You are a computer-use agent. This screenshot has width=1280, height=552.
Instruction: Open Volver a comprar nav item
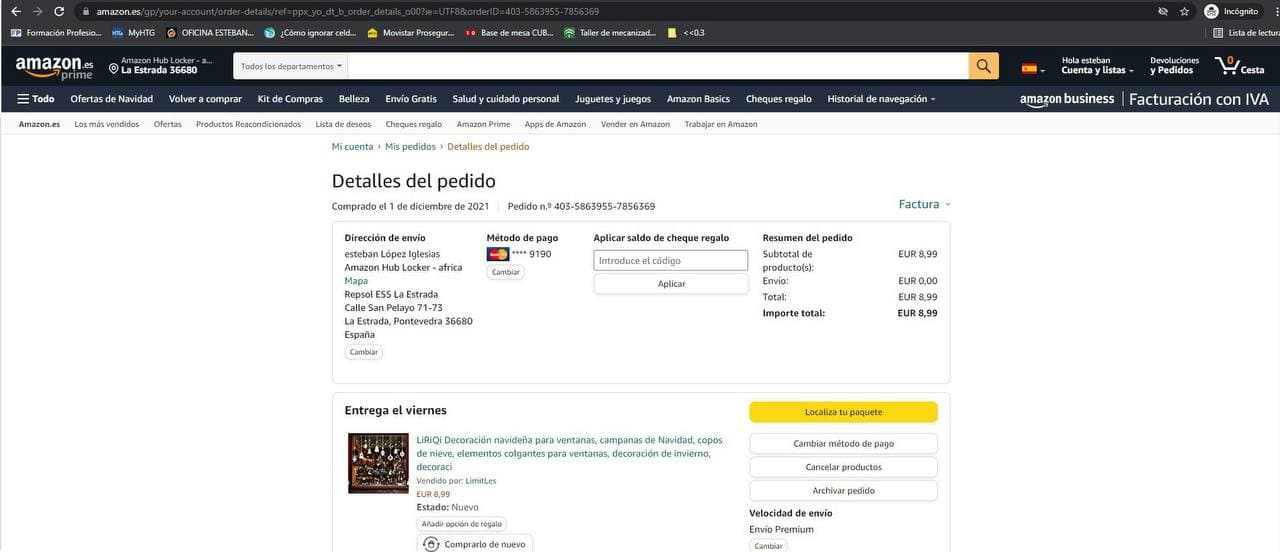click(x=205, y=99)
